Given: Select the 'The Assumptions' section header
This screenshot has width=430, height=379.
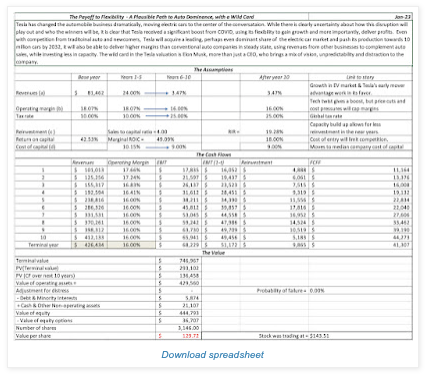Looking at the screenshot, I should point(213,70).
